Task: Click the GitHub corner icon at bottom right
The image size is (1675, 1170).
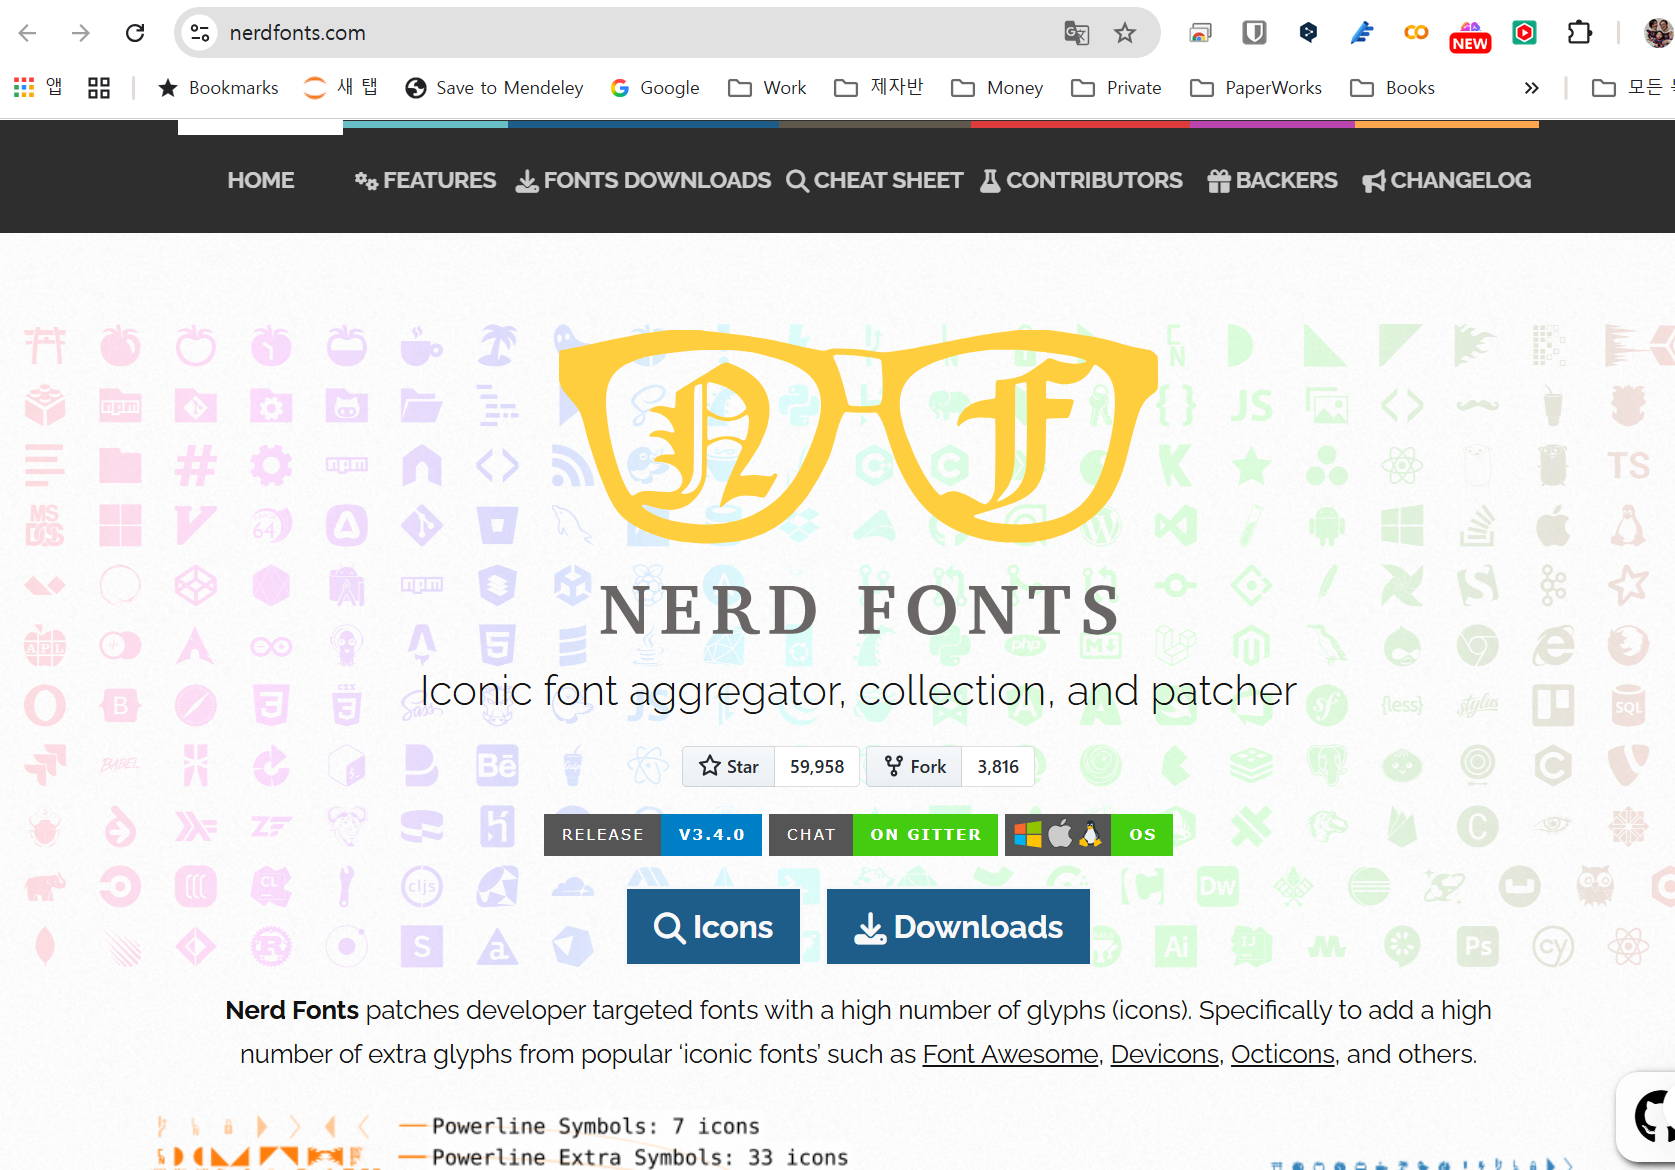Action: click(x=1648, y=1118)
